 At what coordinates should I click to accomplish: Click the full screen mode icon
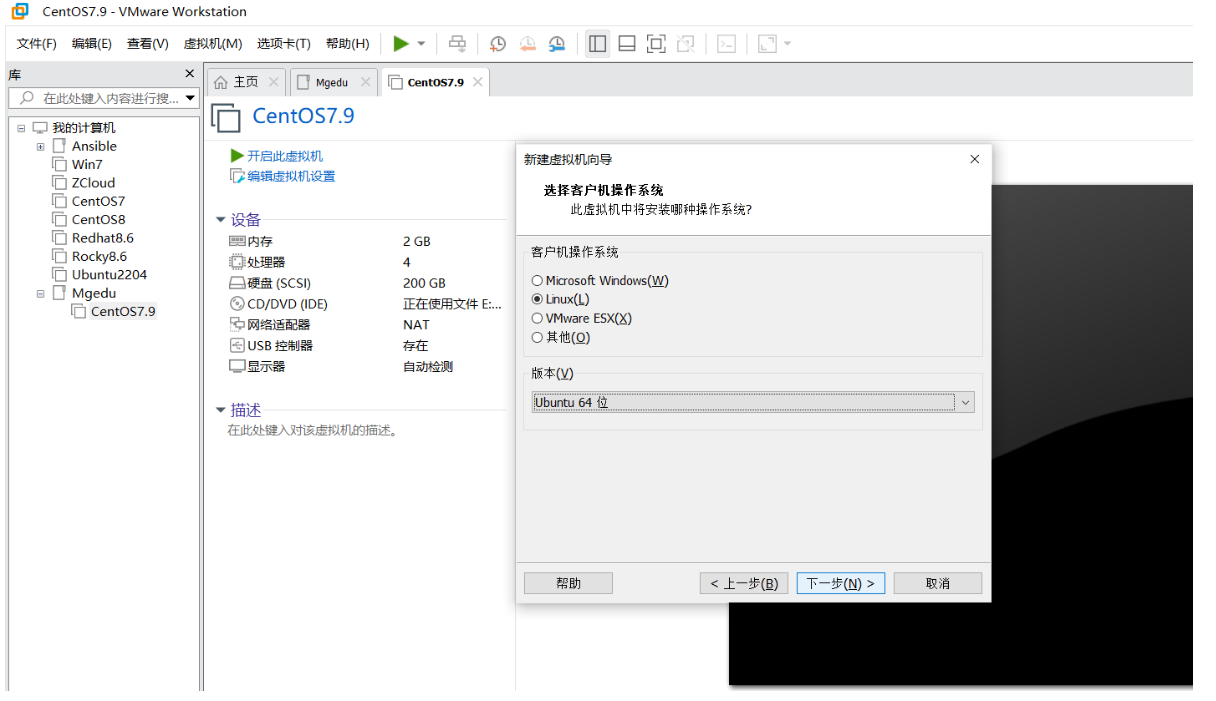tap(656, 43)
